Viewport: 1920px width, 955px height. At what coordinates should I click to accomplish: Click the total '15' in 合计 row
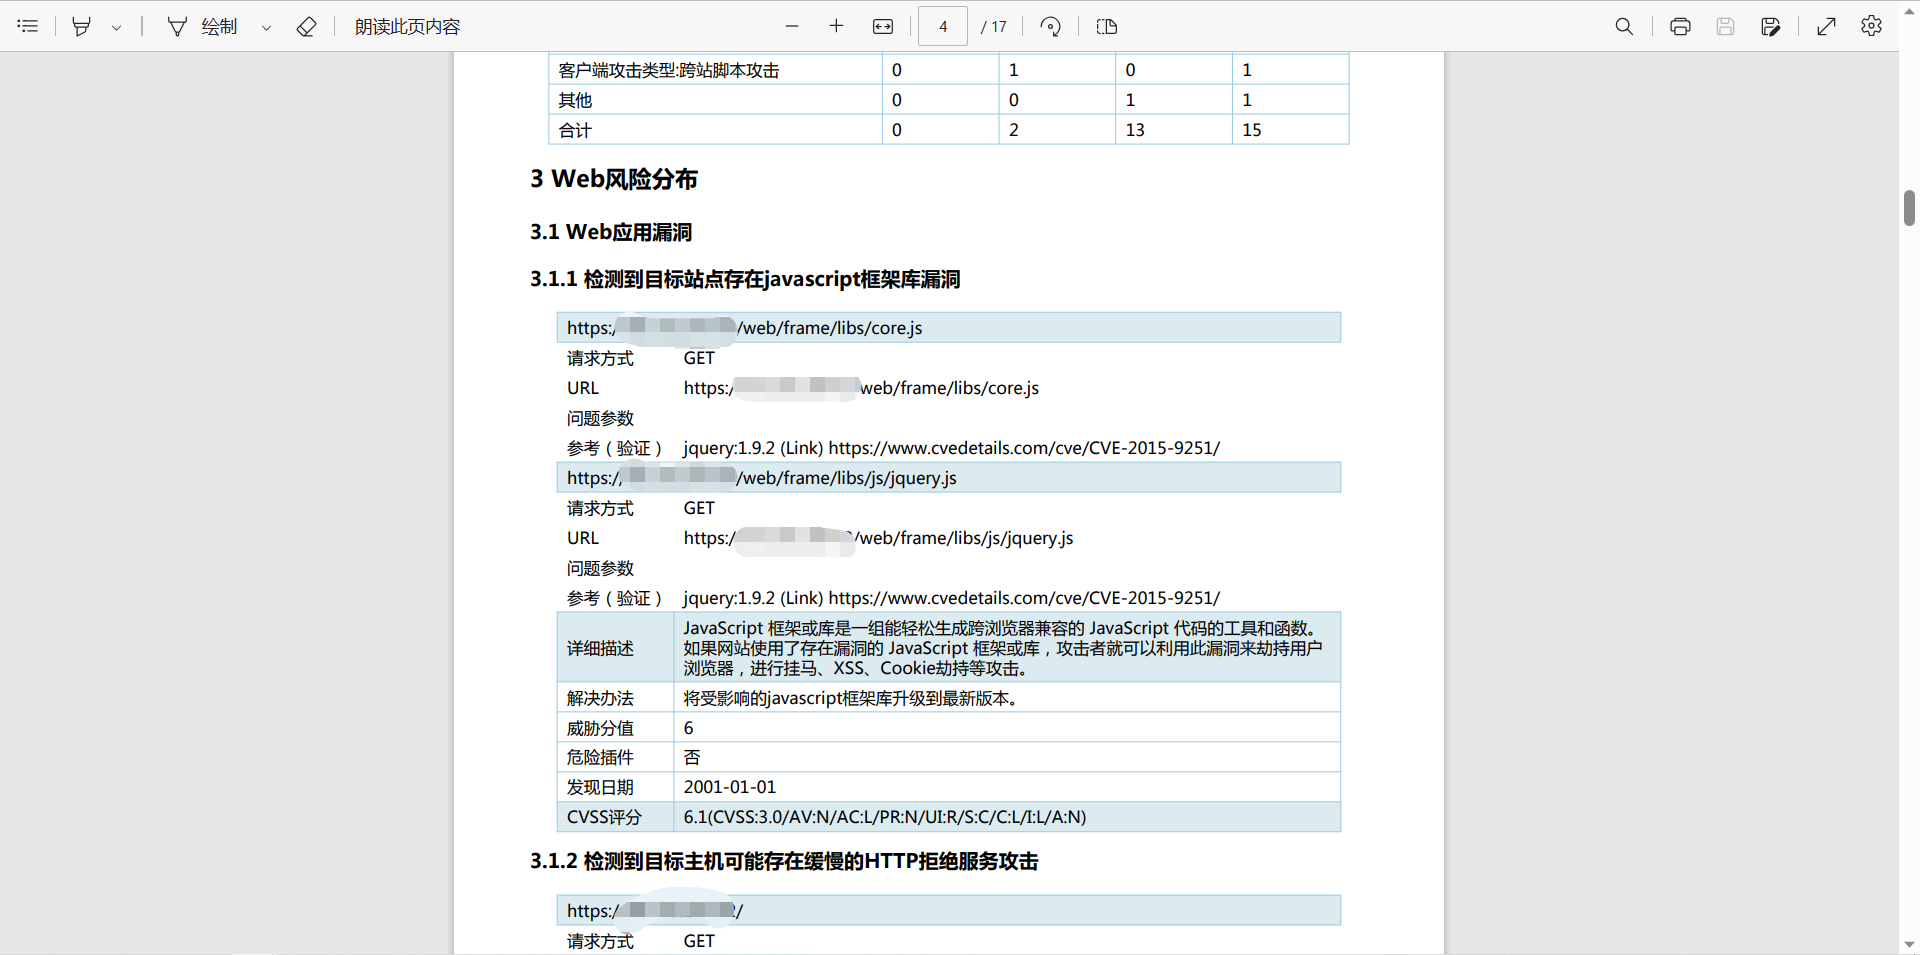pos(1252,130)
